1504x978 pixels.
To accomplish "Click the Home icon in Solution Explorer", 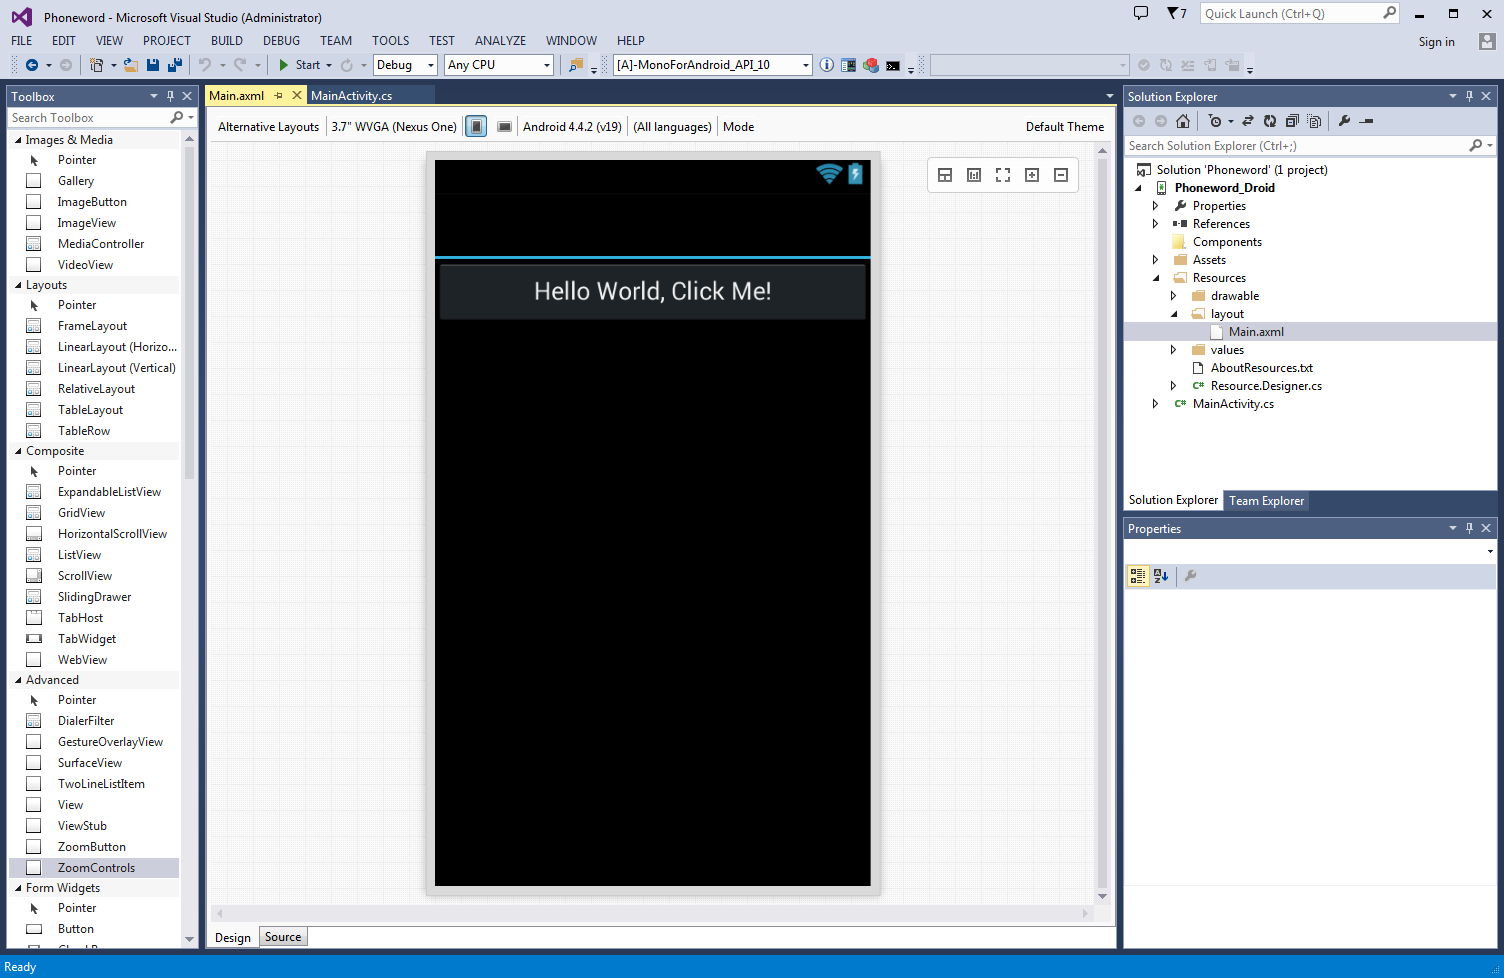I will pos(1183,121).
